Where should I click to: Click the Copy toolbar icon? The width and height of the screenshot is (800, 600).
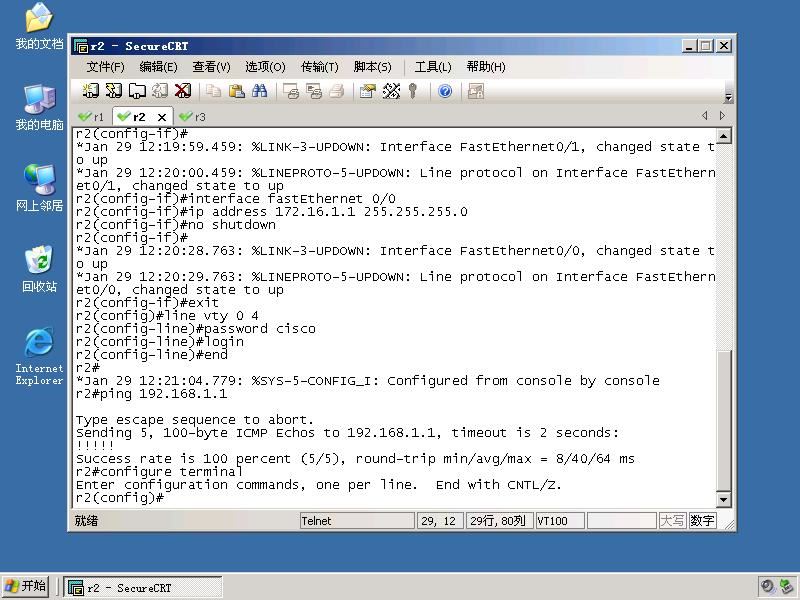pyautogui.click(x=213, y=91)
